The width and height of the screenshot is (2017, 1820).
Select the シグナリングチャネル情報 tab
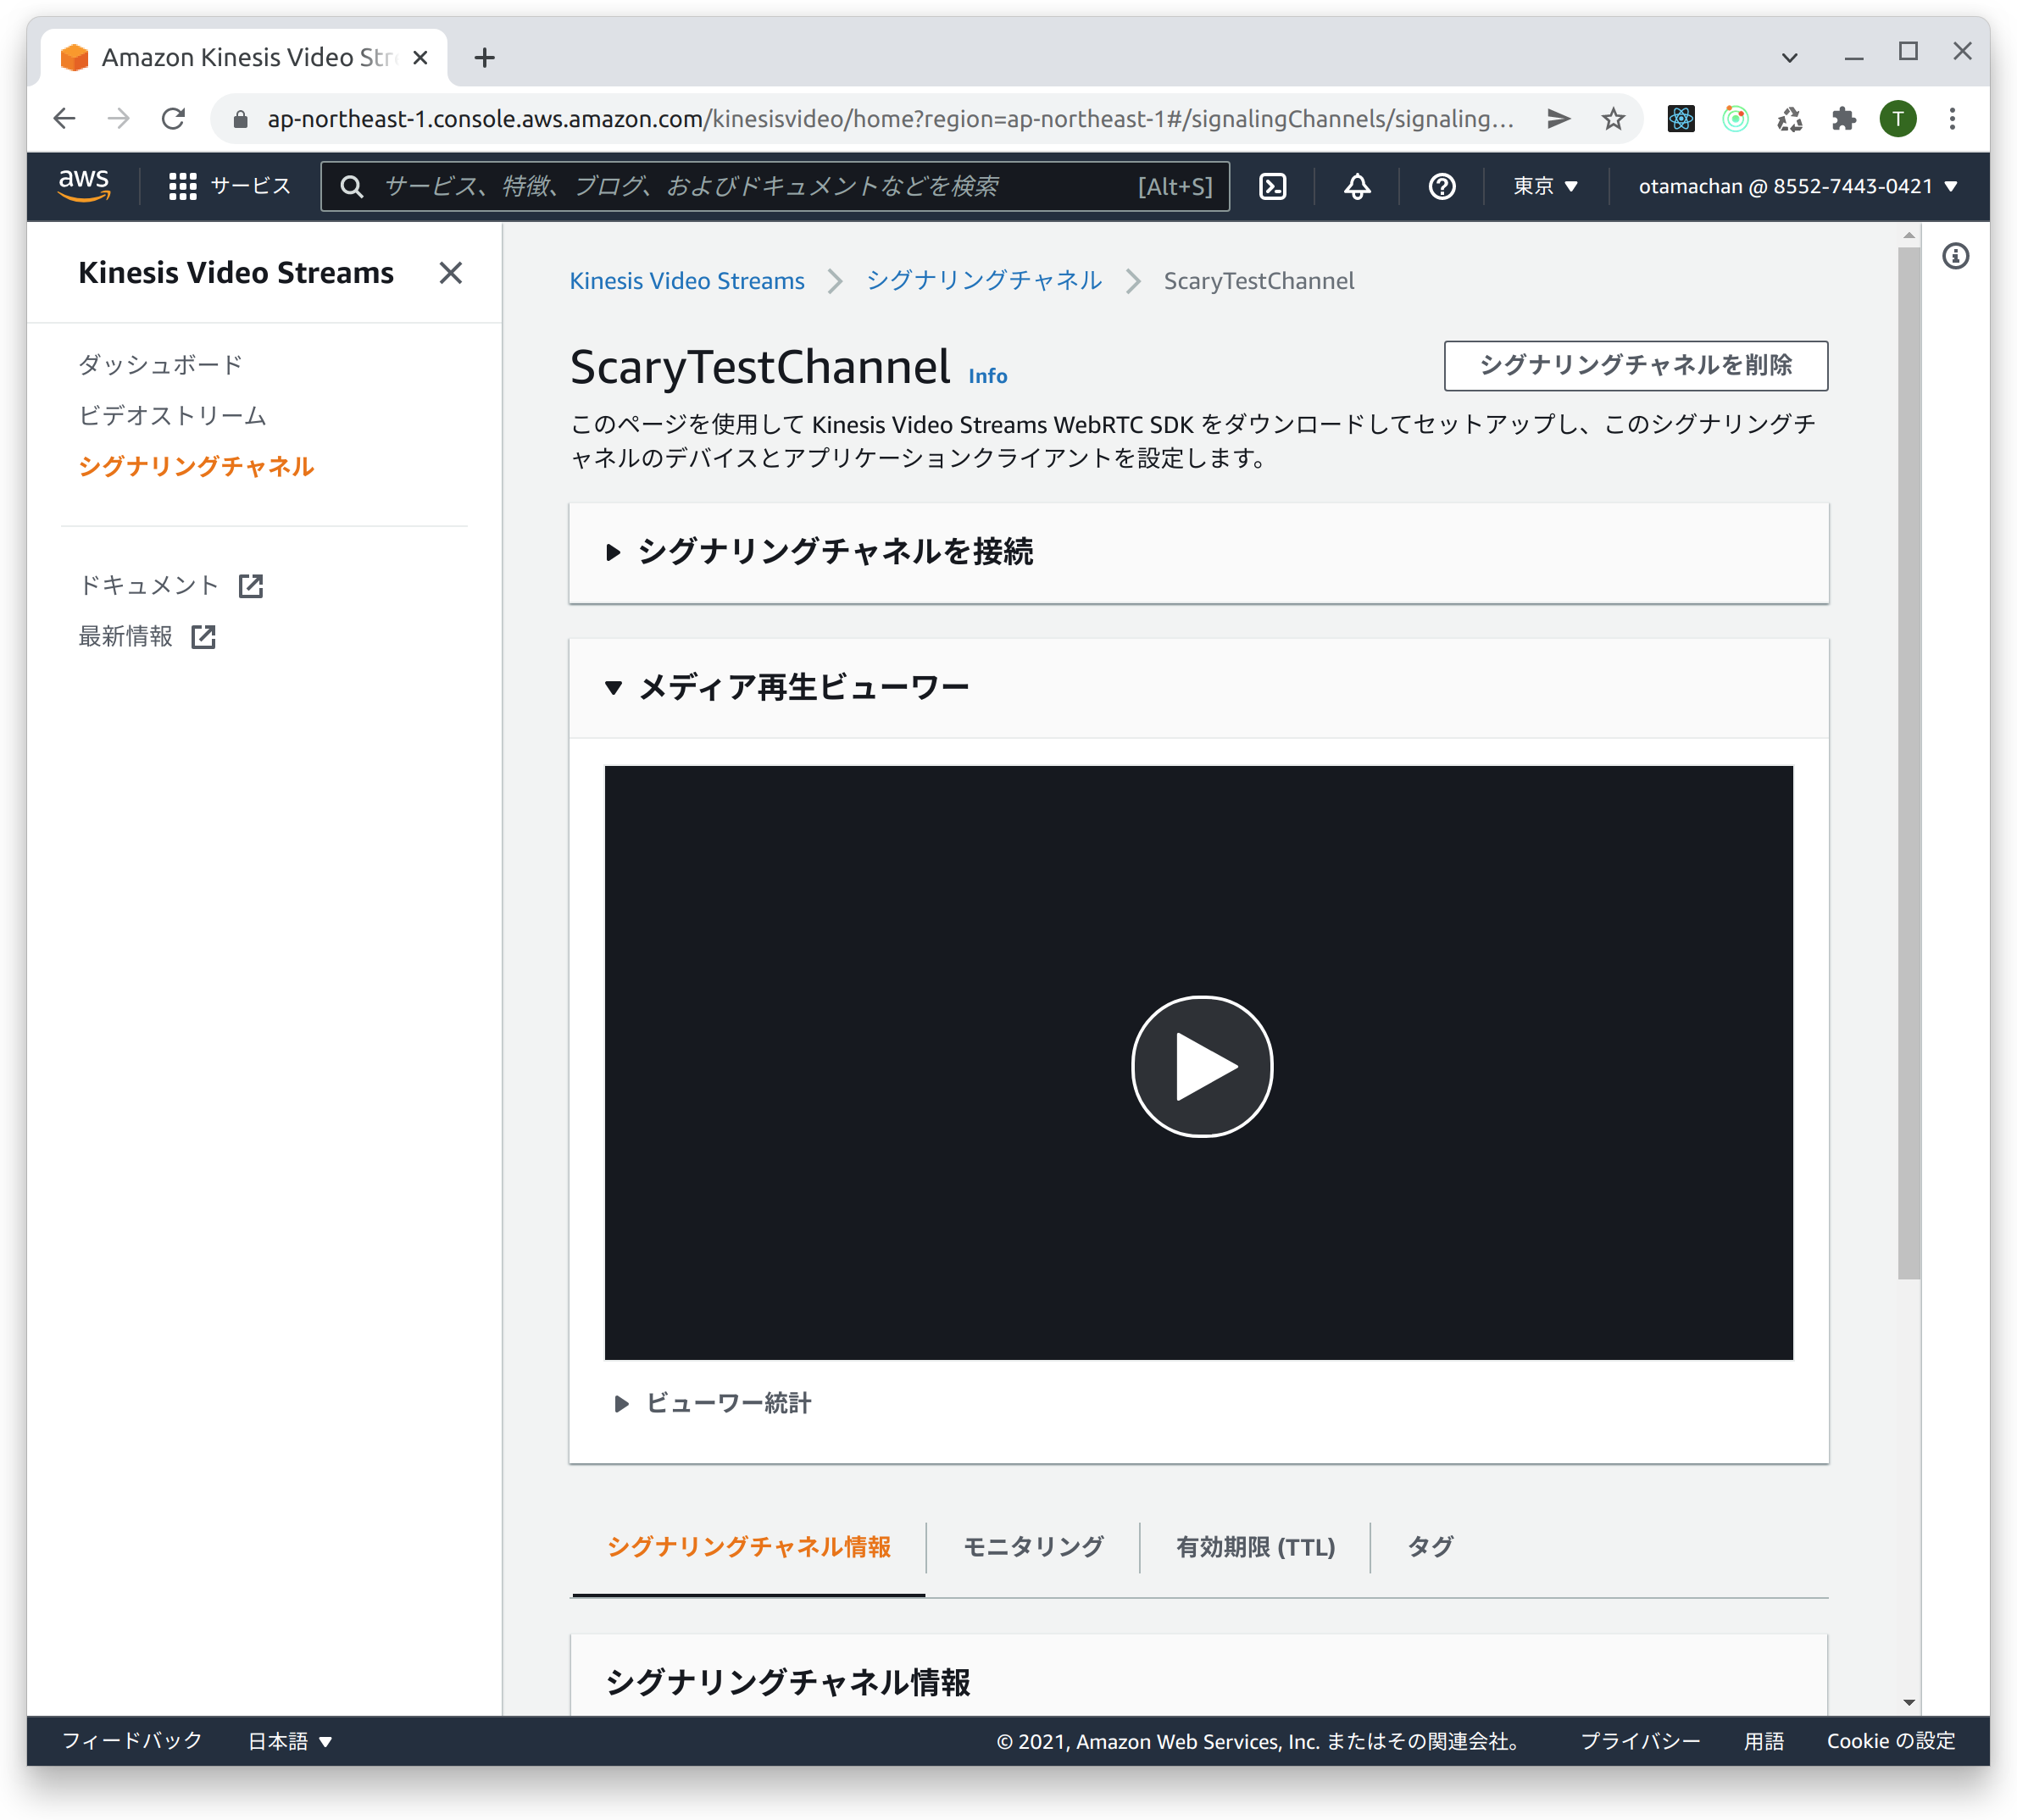click(748, 1547)
